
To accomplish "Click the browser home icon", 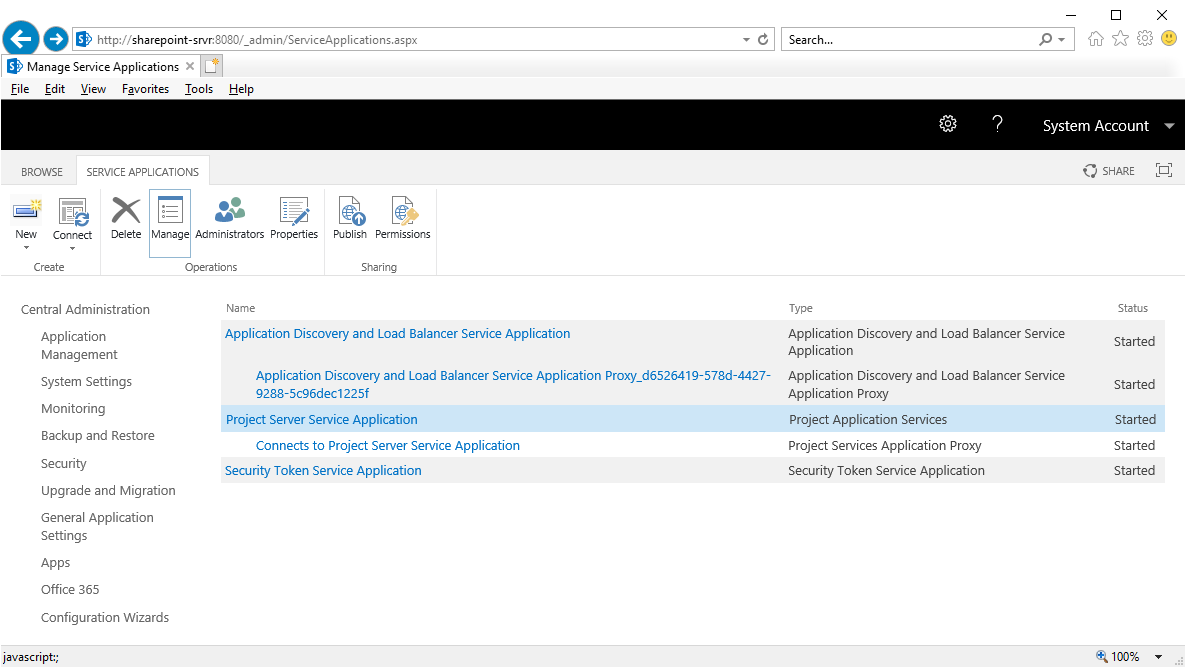I will 1095,39.
